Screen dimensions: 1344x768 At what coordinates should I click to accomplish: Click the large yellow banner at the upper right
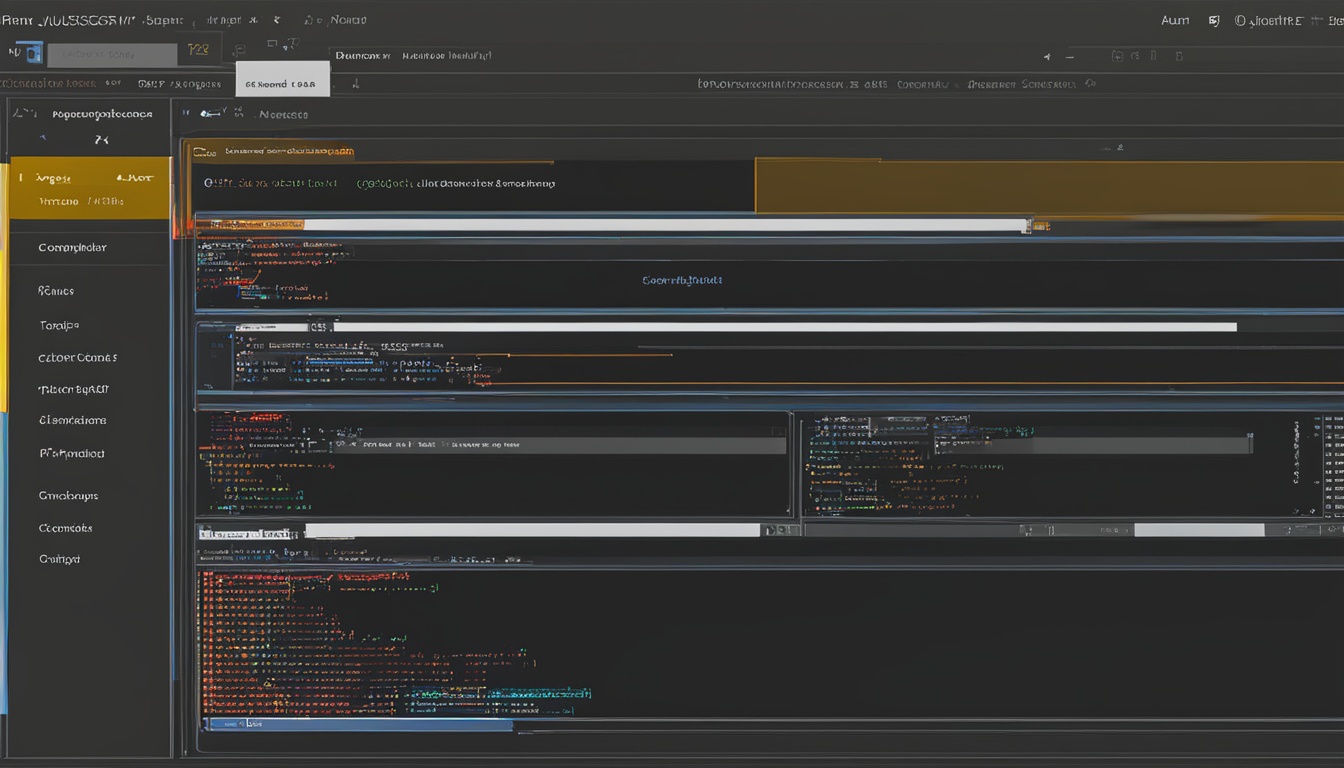click(x=1049, y=186)
